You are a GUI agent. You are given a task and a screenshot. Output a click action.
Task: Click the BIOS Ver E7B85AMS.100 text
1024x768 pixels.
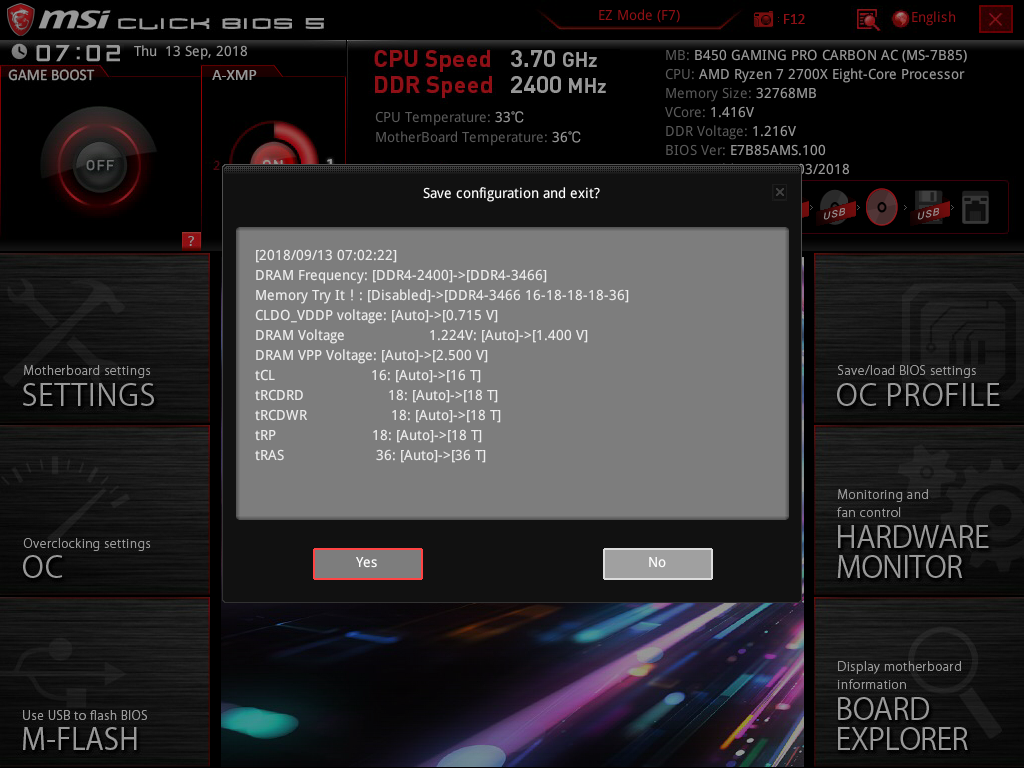click(x=745, y=150)
